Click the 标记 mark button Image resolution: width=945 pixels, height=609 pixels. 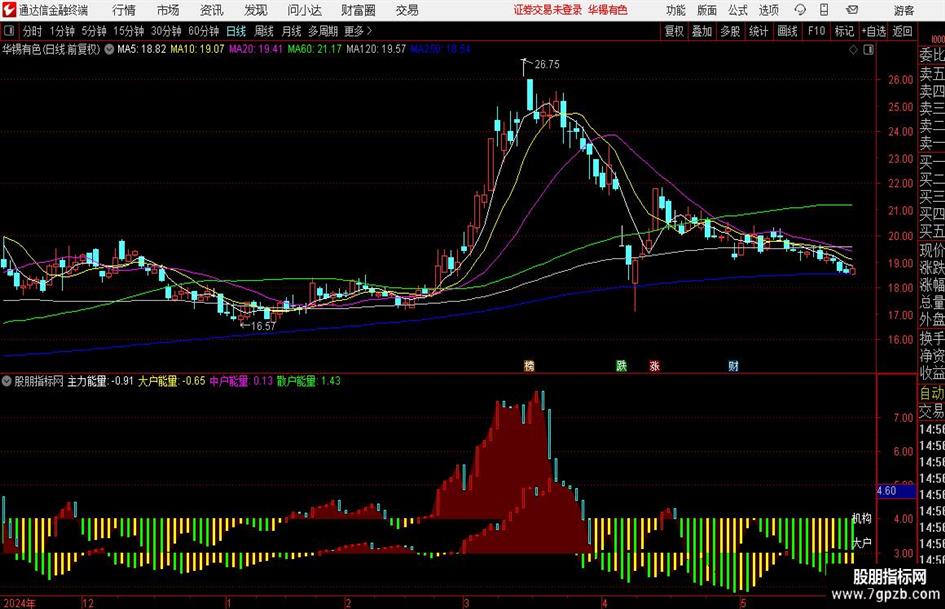coord(844,31)
